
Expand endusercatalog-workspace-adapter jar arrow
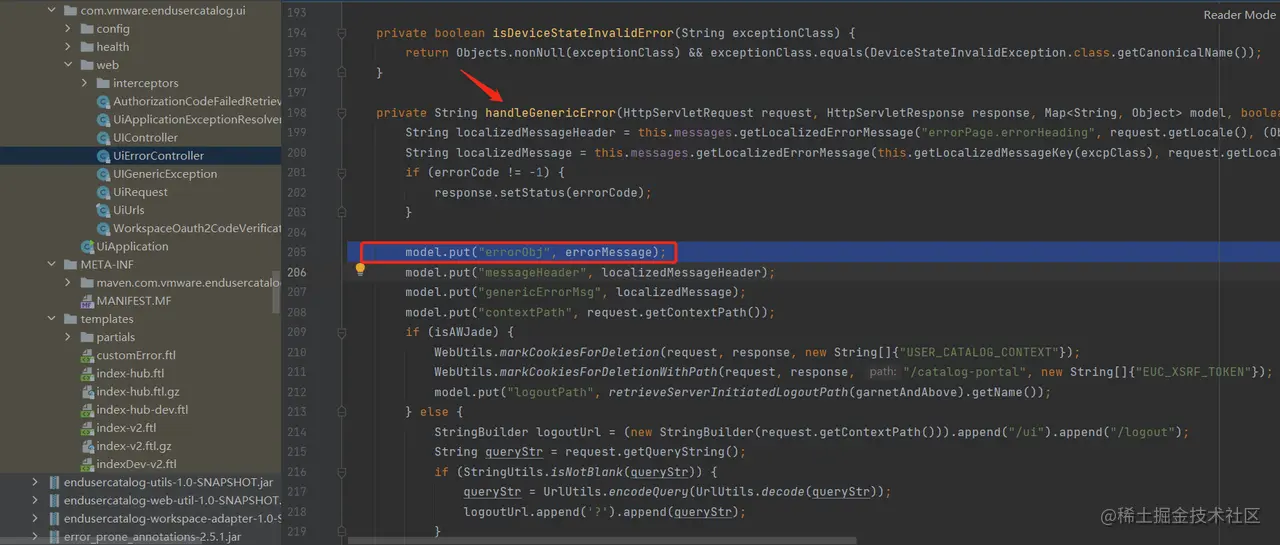point(35,518)
